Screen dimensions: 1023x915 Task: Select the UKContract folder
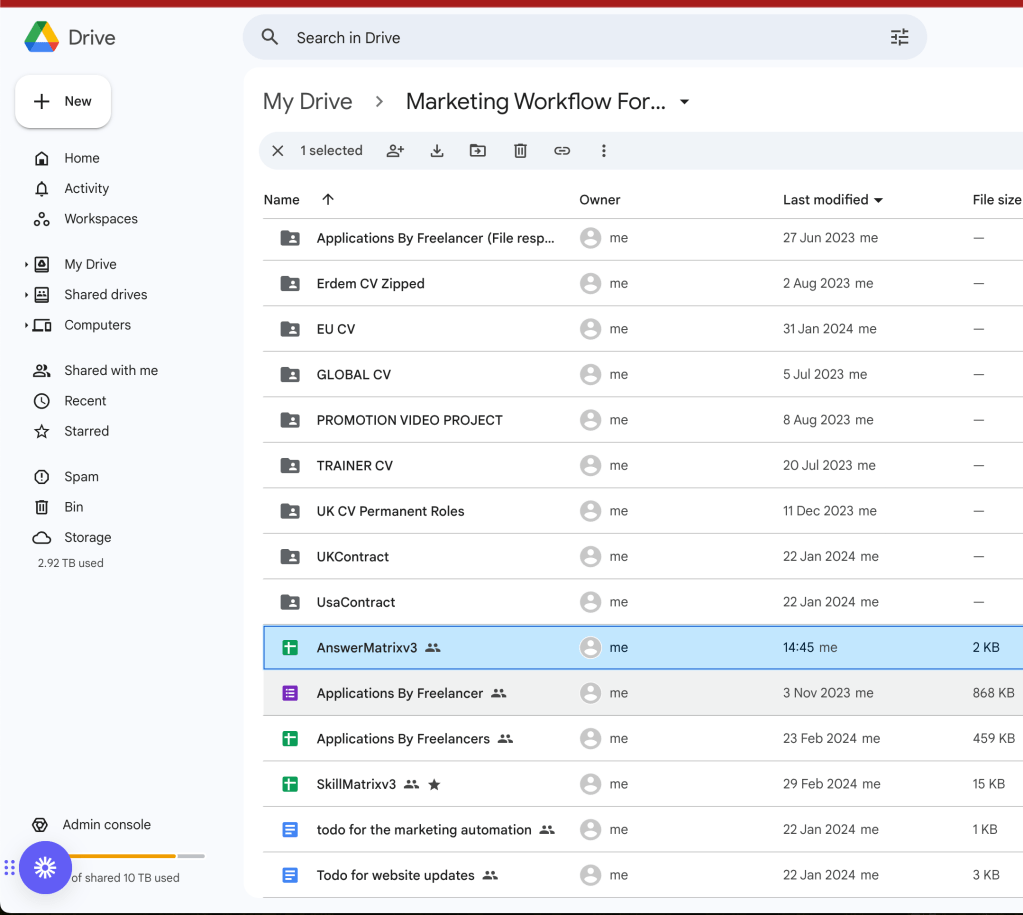[x=352, y=557]
